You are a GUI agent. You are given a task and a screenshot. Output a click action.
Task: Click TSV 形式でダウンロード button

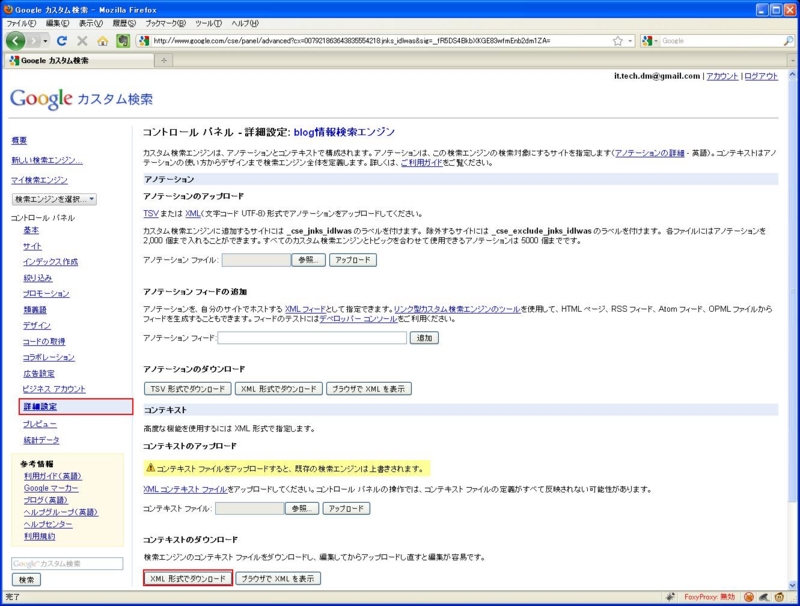click(188, 389)
